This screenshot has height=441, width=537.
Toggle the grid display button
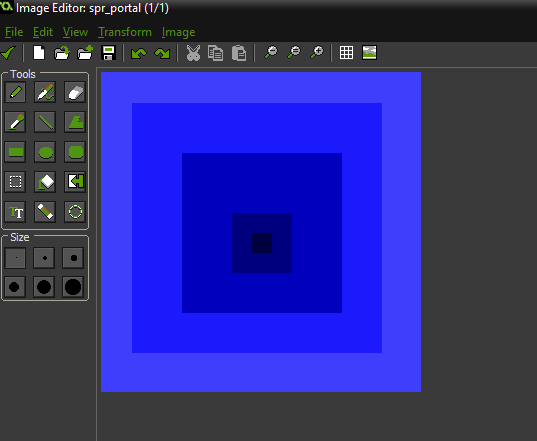coord(346,53)
